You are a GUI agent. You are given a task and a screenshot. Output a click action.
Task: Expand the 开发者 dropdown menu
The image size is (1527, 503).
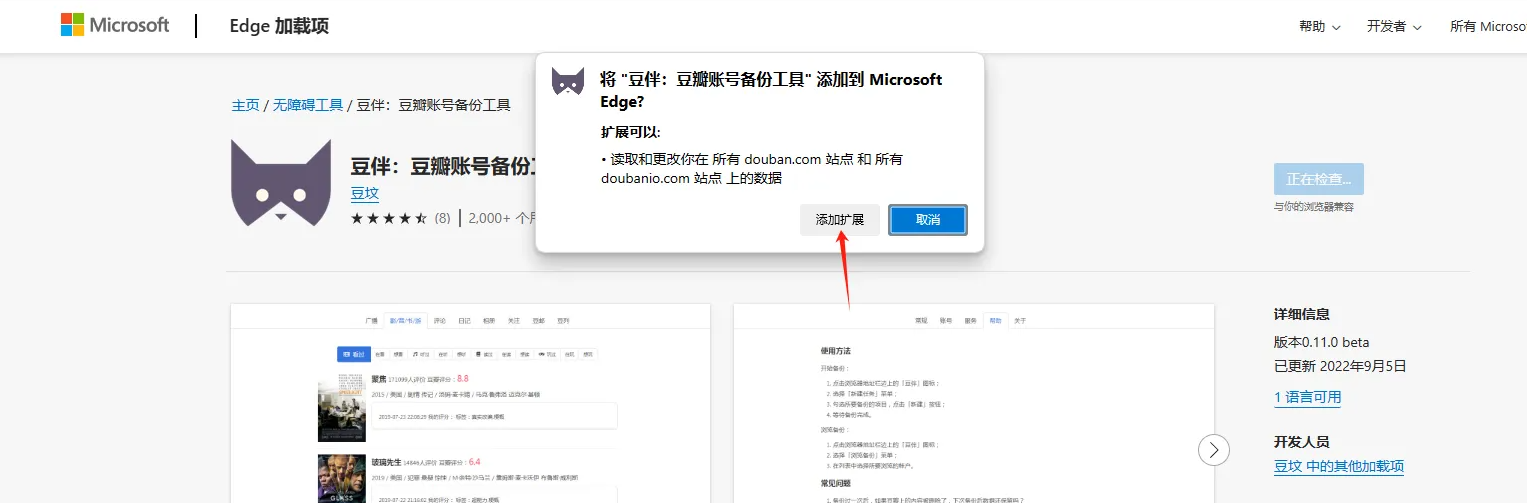click(1393, 27)
